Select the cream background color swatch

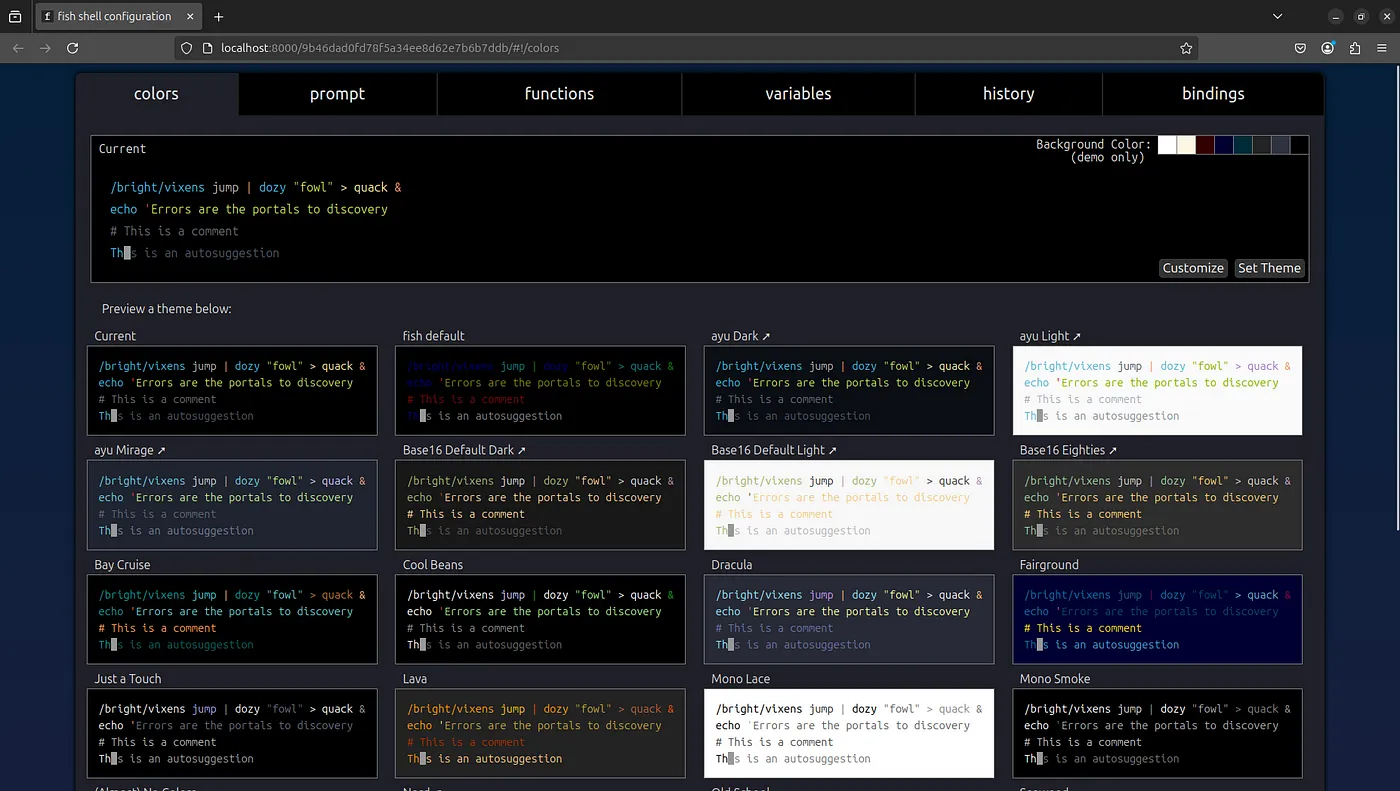[x=1186, y=145]
